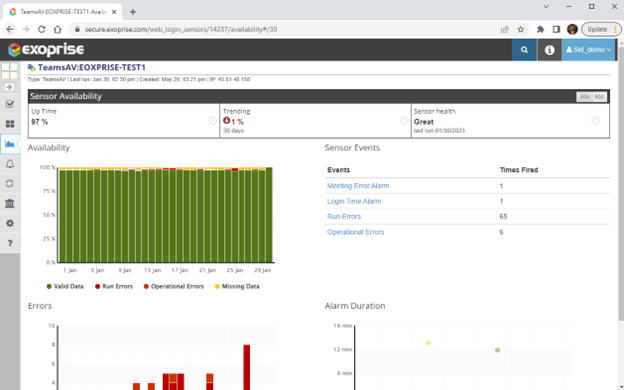The image size is (624, 390).
Task: Switch availability range to 30d
Action: (584, 97)
